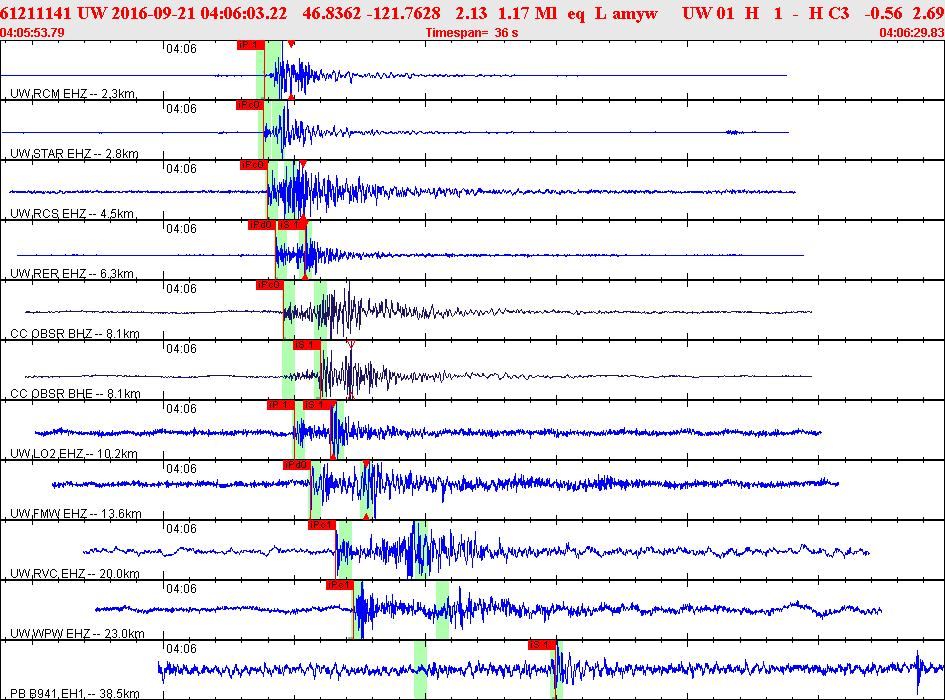Image resolution: width=945 pixels, height=700 pixels.
Task: Select station label UW STAR EHZ -- 2.8km
Action: click(74, 154)
